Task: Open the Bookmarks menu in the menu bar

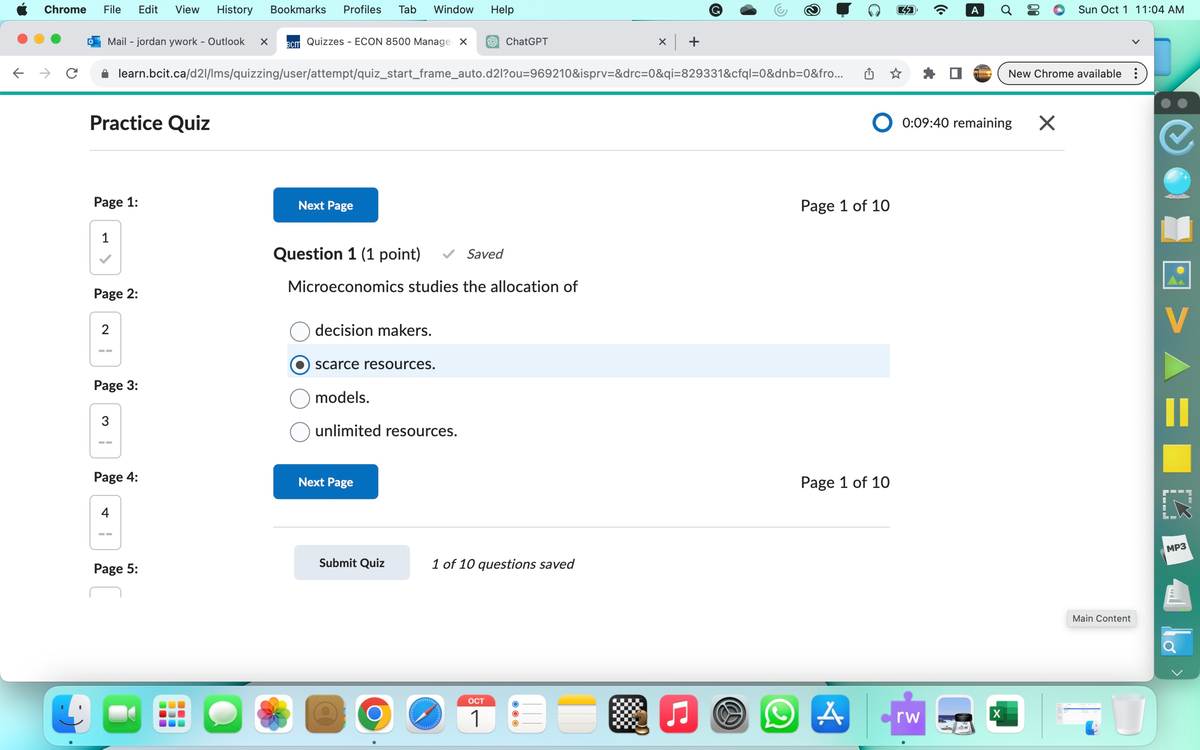Action: tap(298, 9)
